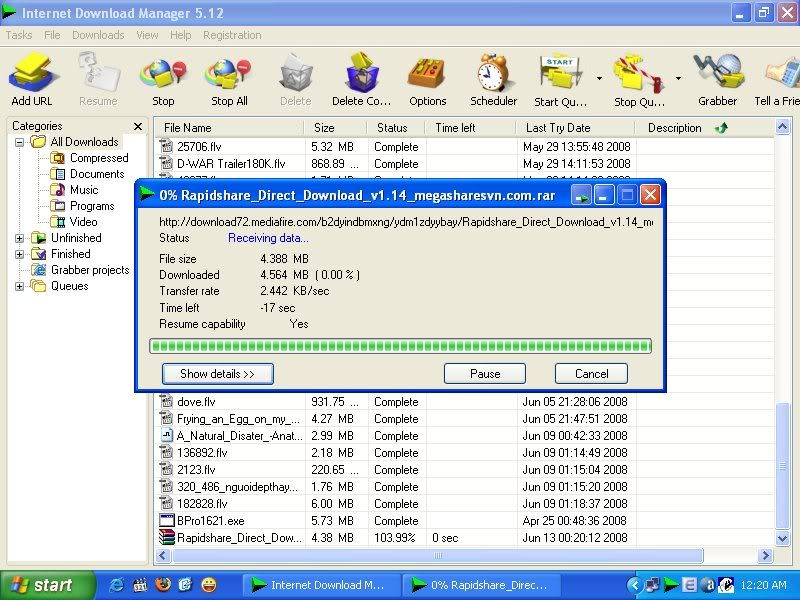The height and width of the screenshot is (600, 800).
Task: Collapse the All Downloads tree node
Action: tap(19, 142)
